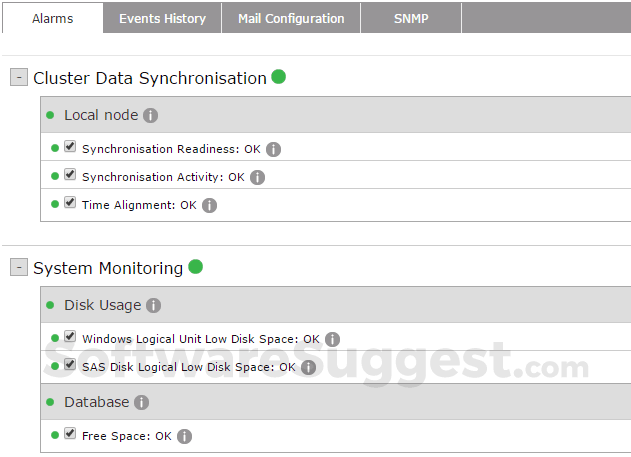Toggle the Time Alignment checkbox
The height and width of the screenshot is (457, 631).
pos(70,202)
